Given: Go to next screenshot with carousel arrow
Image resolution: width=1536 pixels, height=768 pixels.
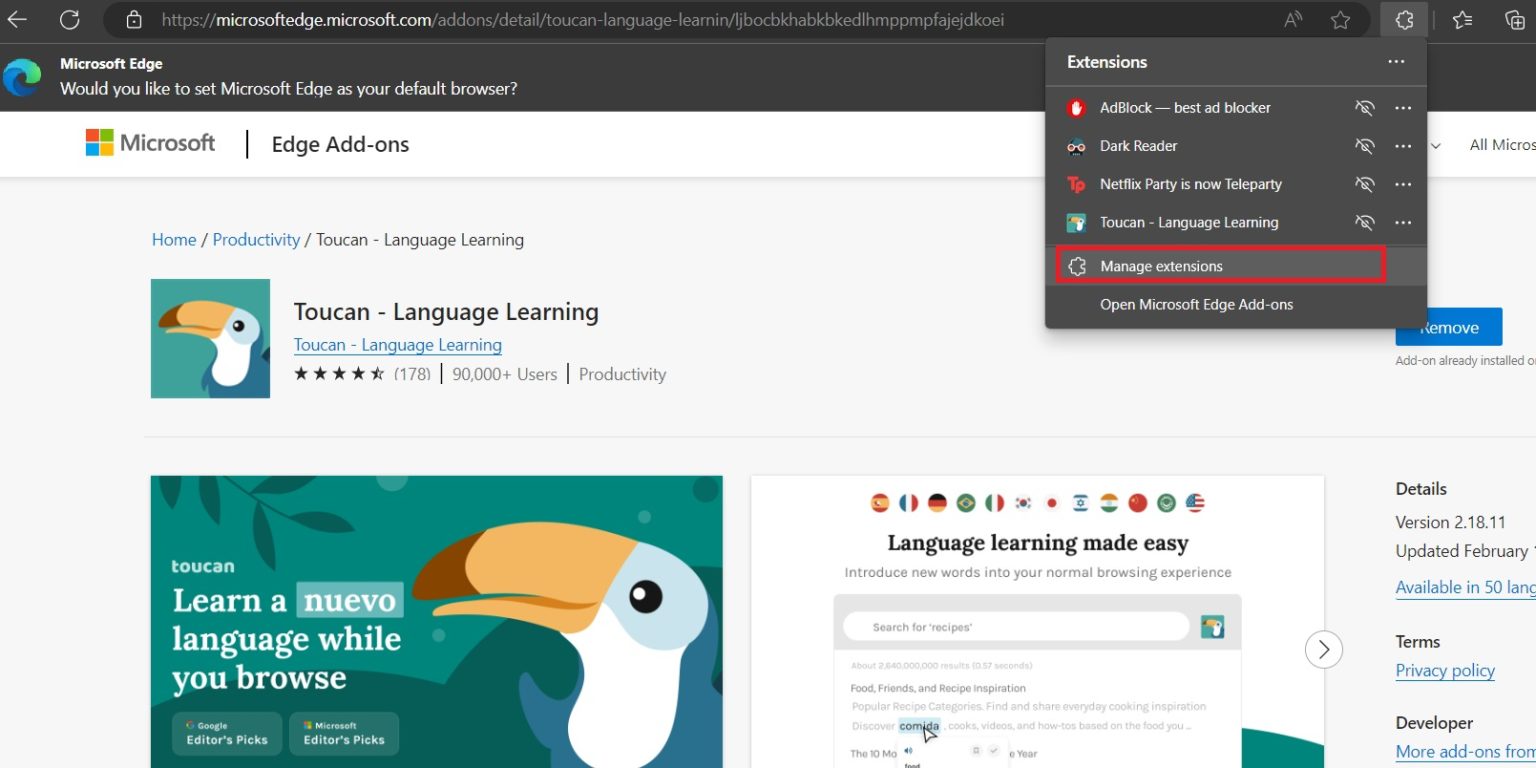Looking at the screenshot, I should [1323, 649].
